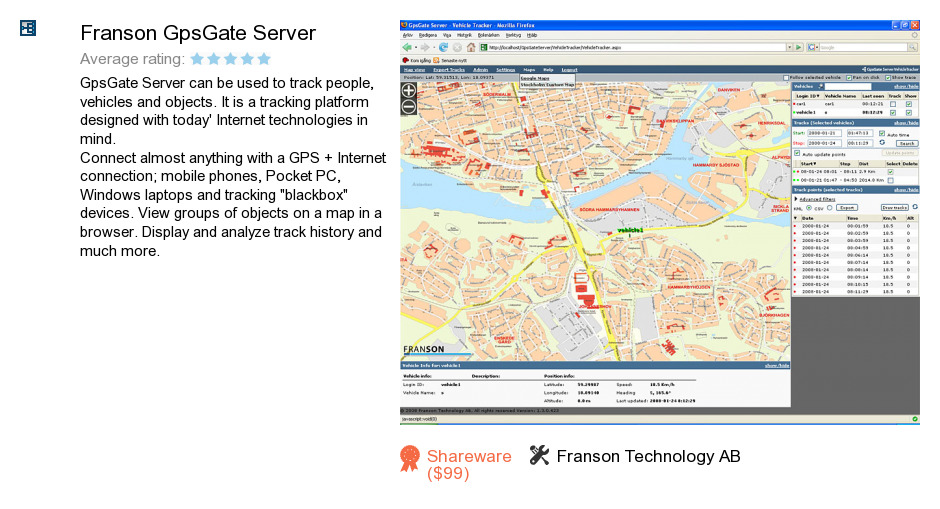Click show/hide link on Vehicle info panel
The height and width of the screenshot is (509, 940).
tap(777, 365)
